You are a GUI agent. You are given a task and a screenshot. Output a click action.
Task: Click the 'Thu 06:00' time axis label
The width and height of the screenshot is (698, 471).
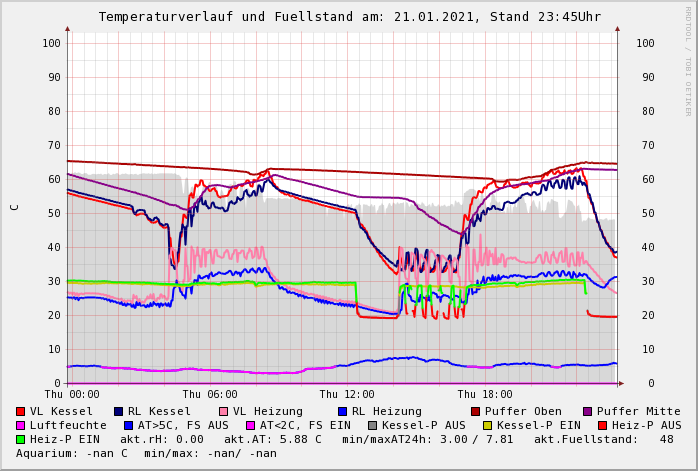[x=210, y=395]
